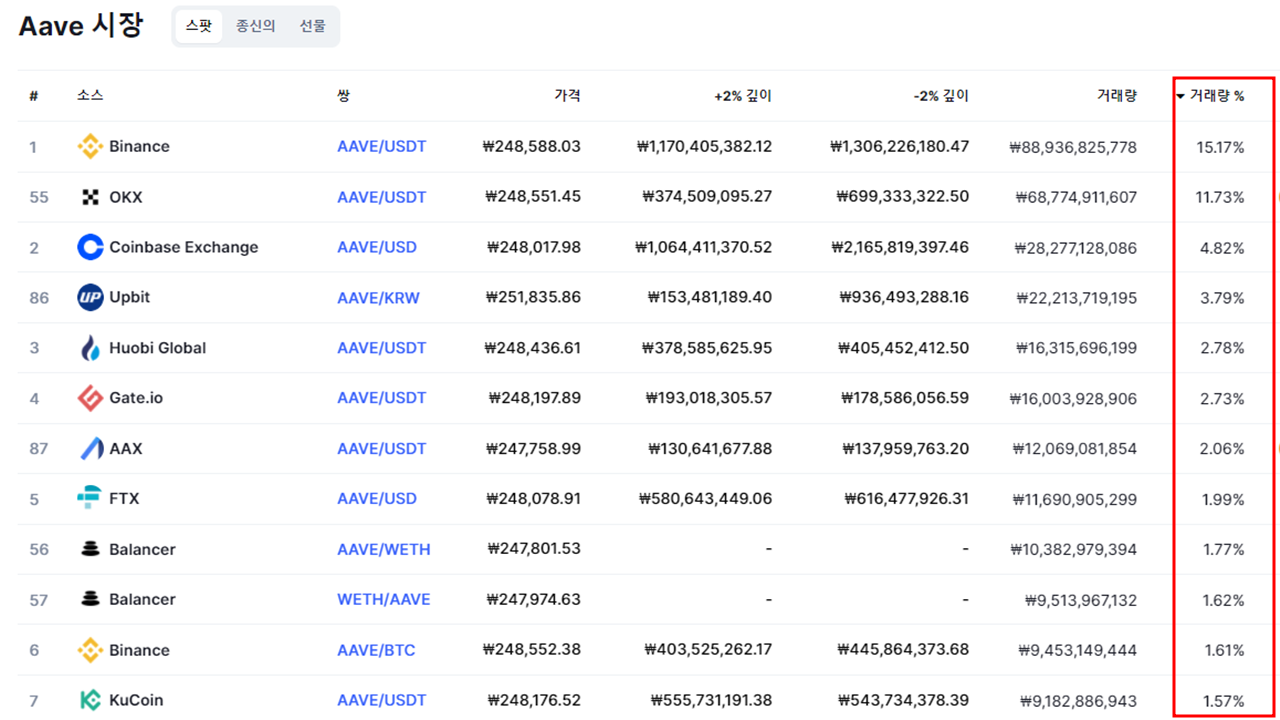Sort by the 거래량 column header
Image resolution: width=1280 pixels, height=720 pixels.
pos(1116,96)
